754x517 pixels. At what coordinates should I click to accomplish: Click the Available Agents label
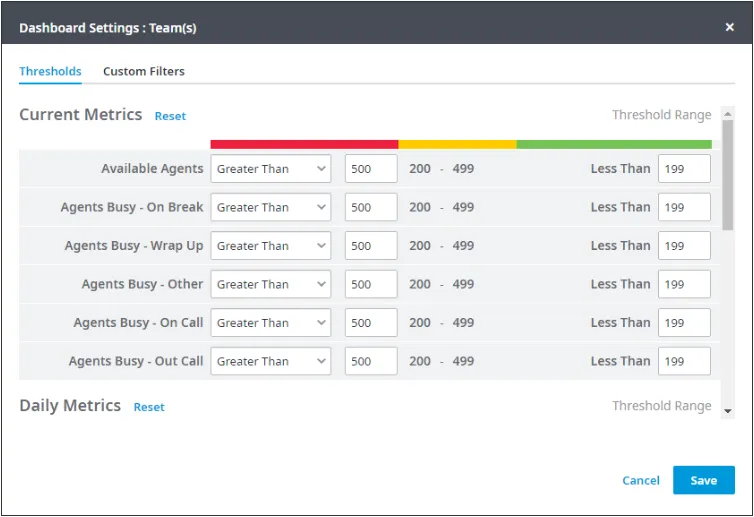pos(152,169)
